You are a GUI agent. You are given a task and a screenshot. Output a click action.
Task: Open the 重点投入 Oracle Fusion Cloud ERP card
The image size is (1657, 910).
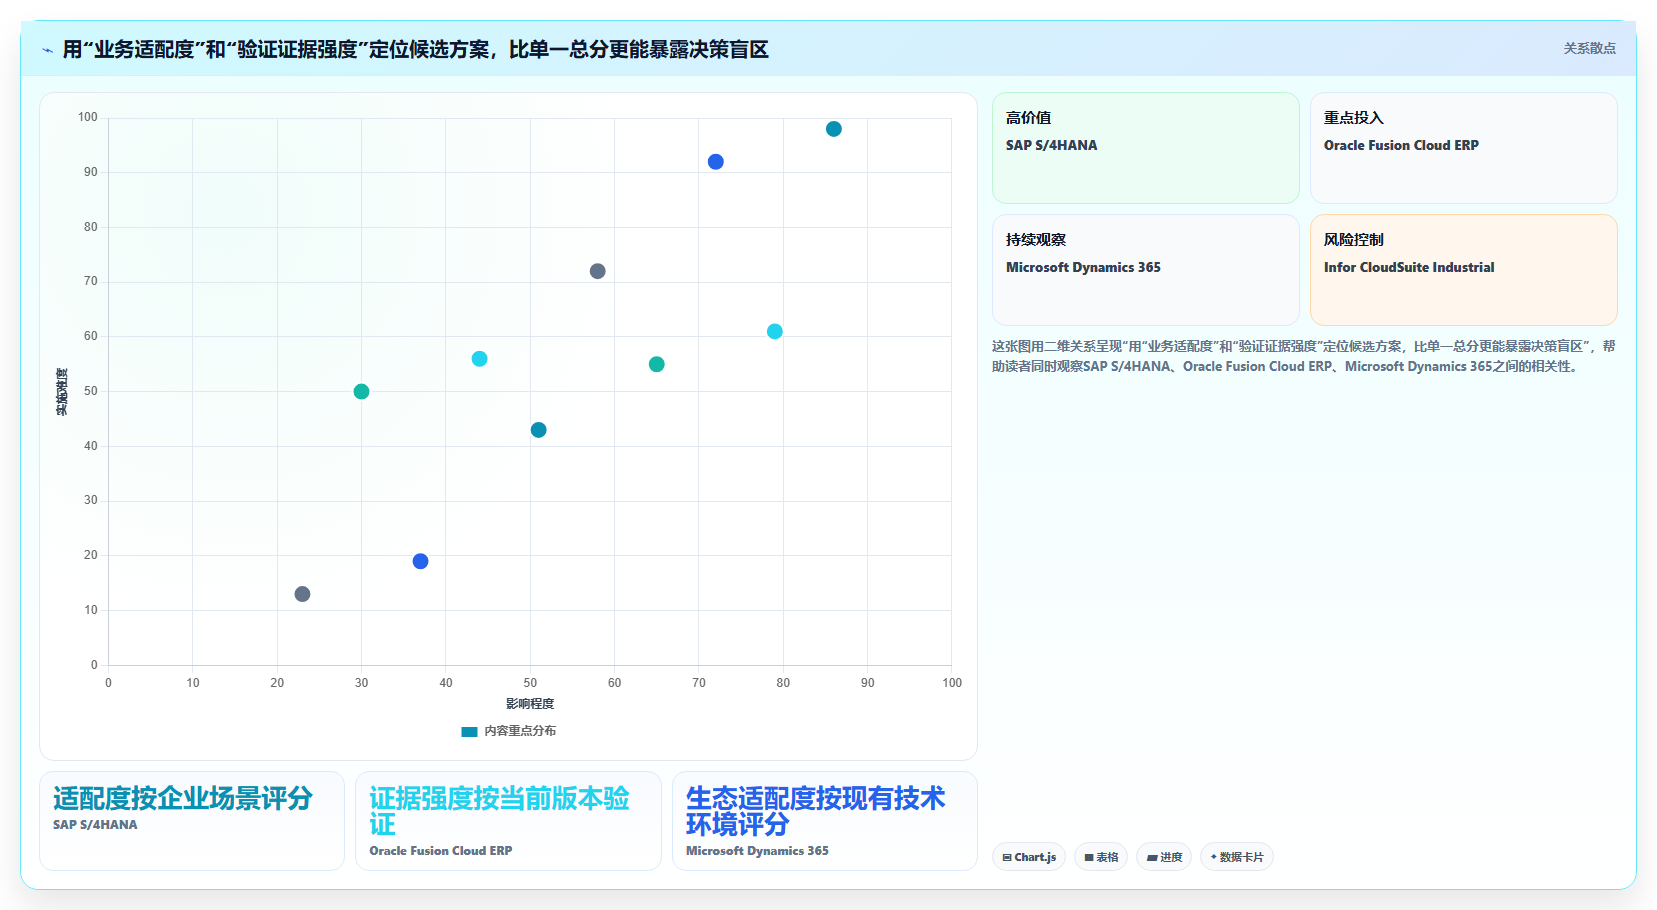click(x=1464, y=148)
